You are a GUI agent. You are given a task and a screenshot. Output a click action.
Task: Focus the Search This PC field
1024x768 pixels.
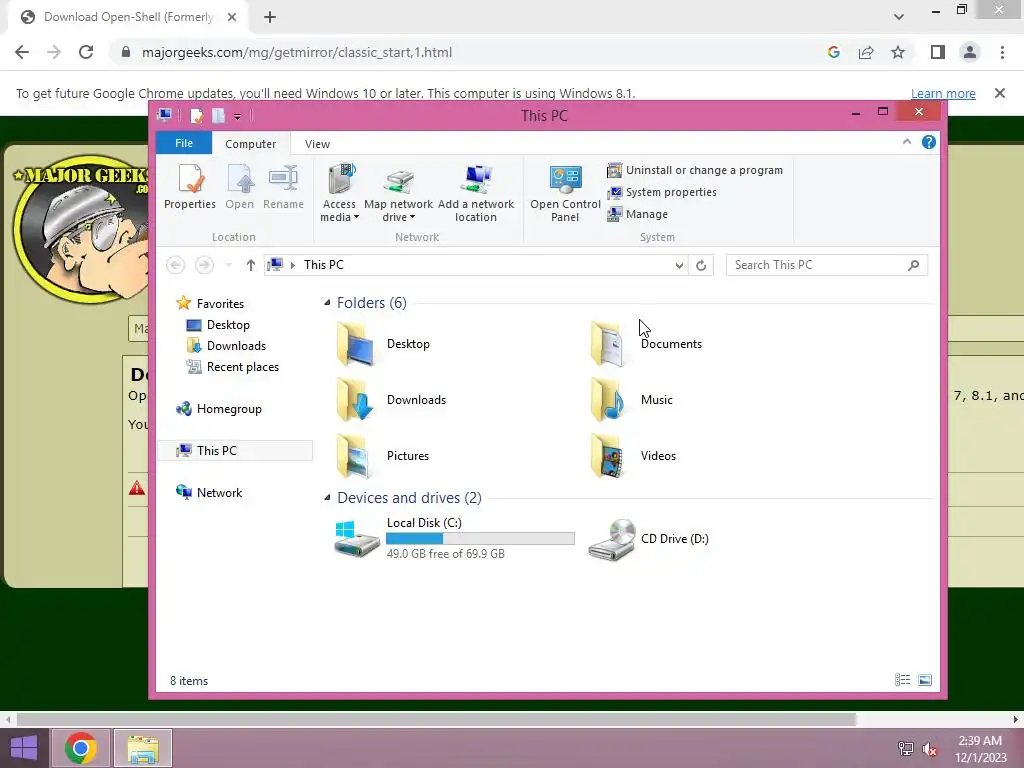[826, 264]
